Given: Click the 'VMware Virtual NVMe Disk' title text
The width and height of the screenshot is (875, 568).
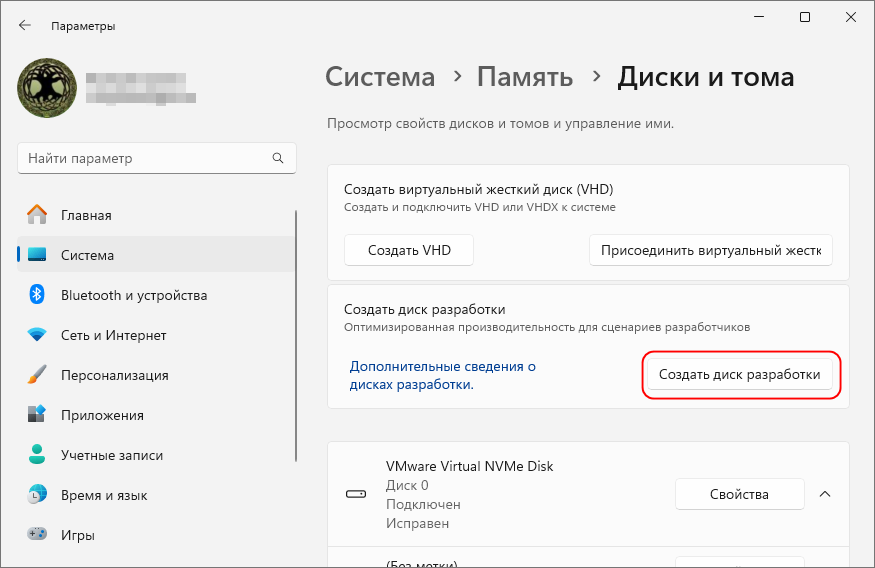Looking at the screenshot, I should pyautogui.click(x=469, y=466).
